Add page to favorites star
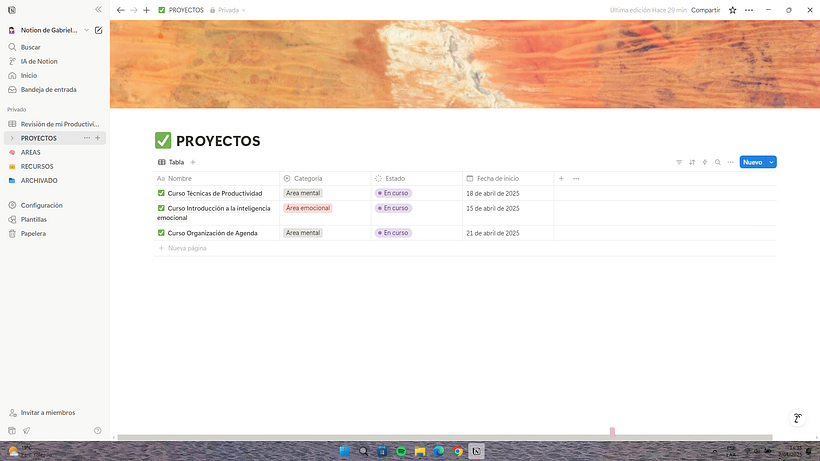820x461 pixels. pyautogui.click(x=733, y=10)
